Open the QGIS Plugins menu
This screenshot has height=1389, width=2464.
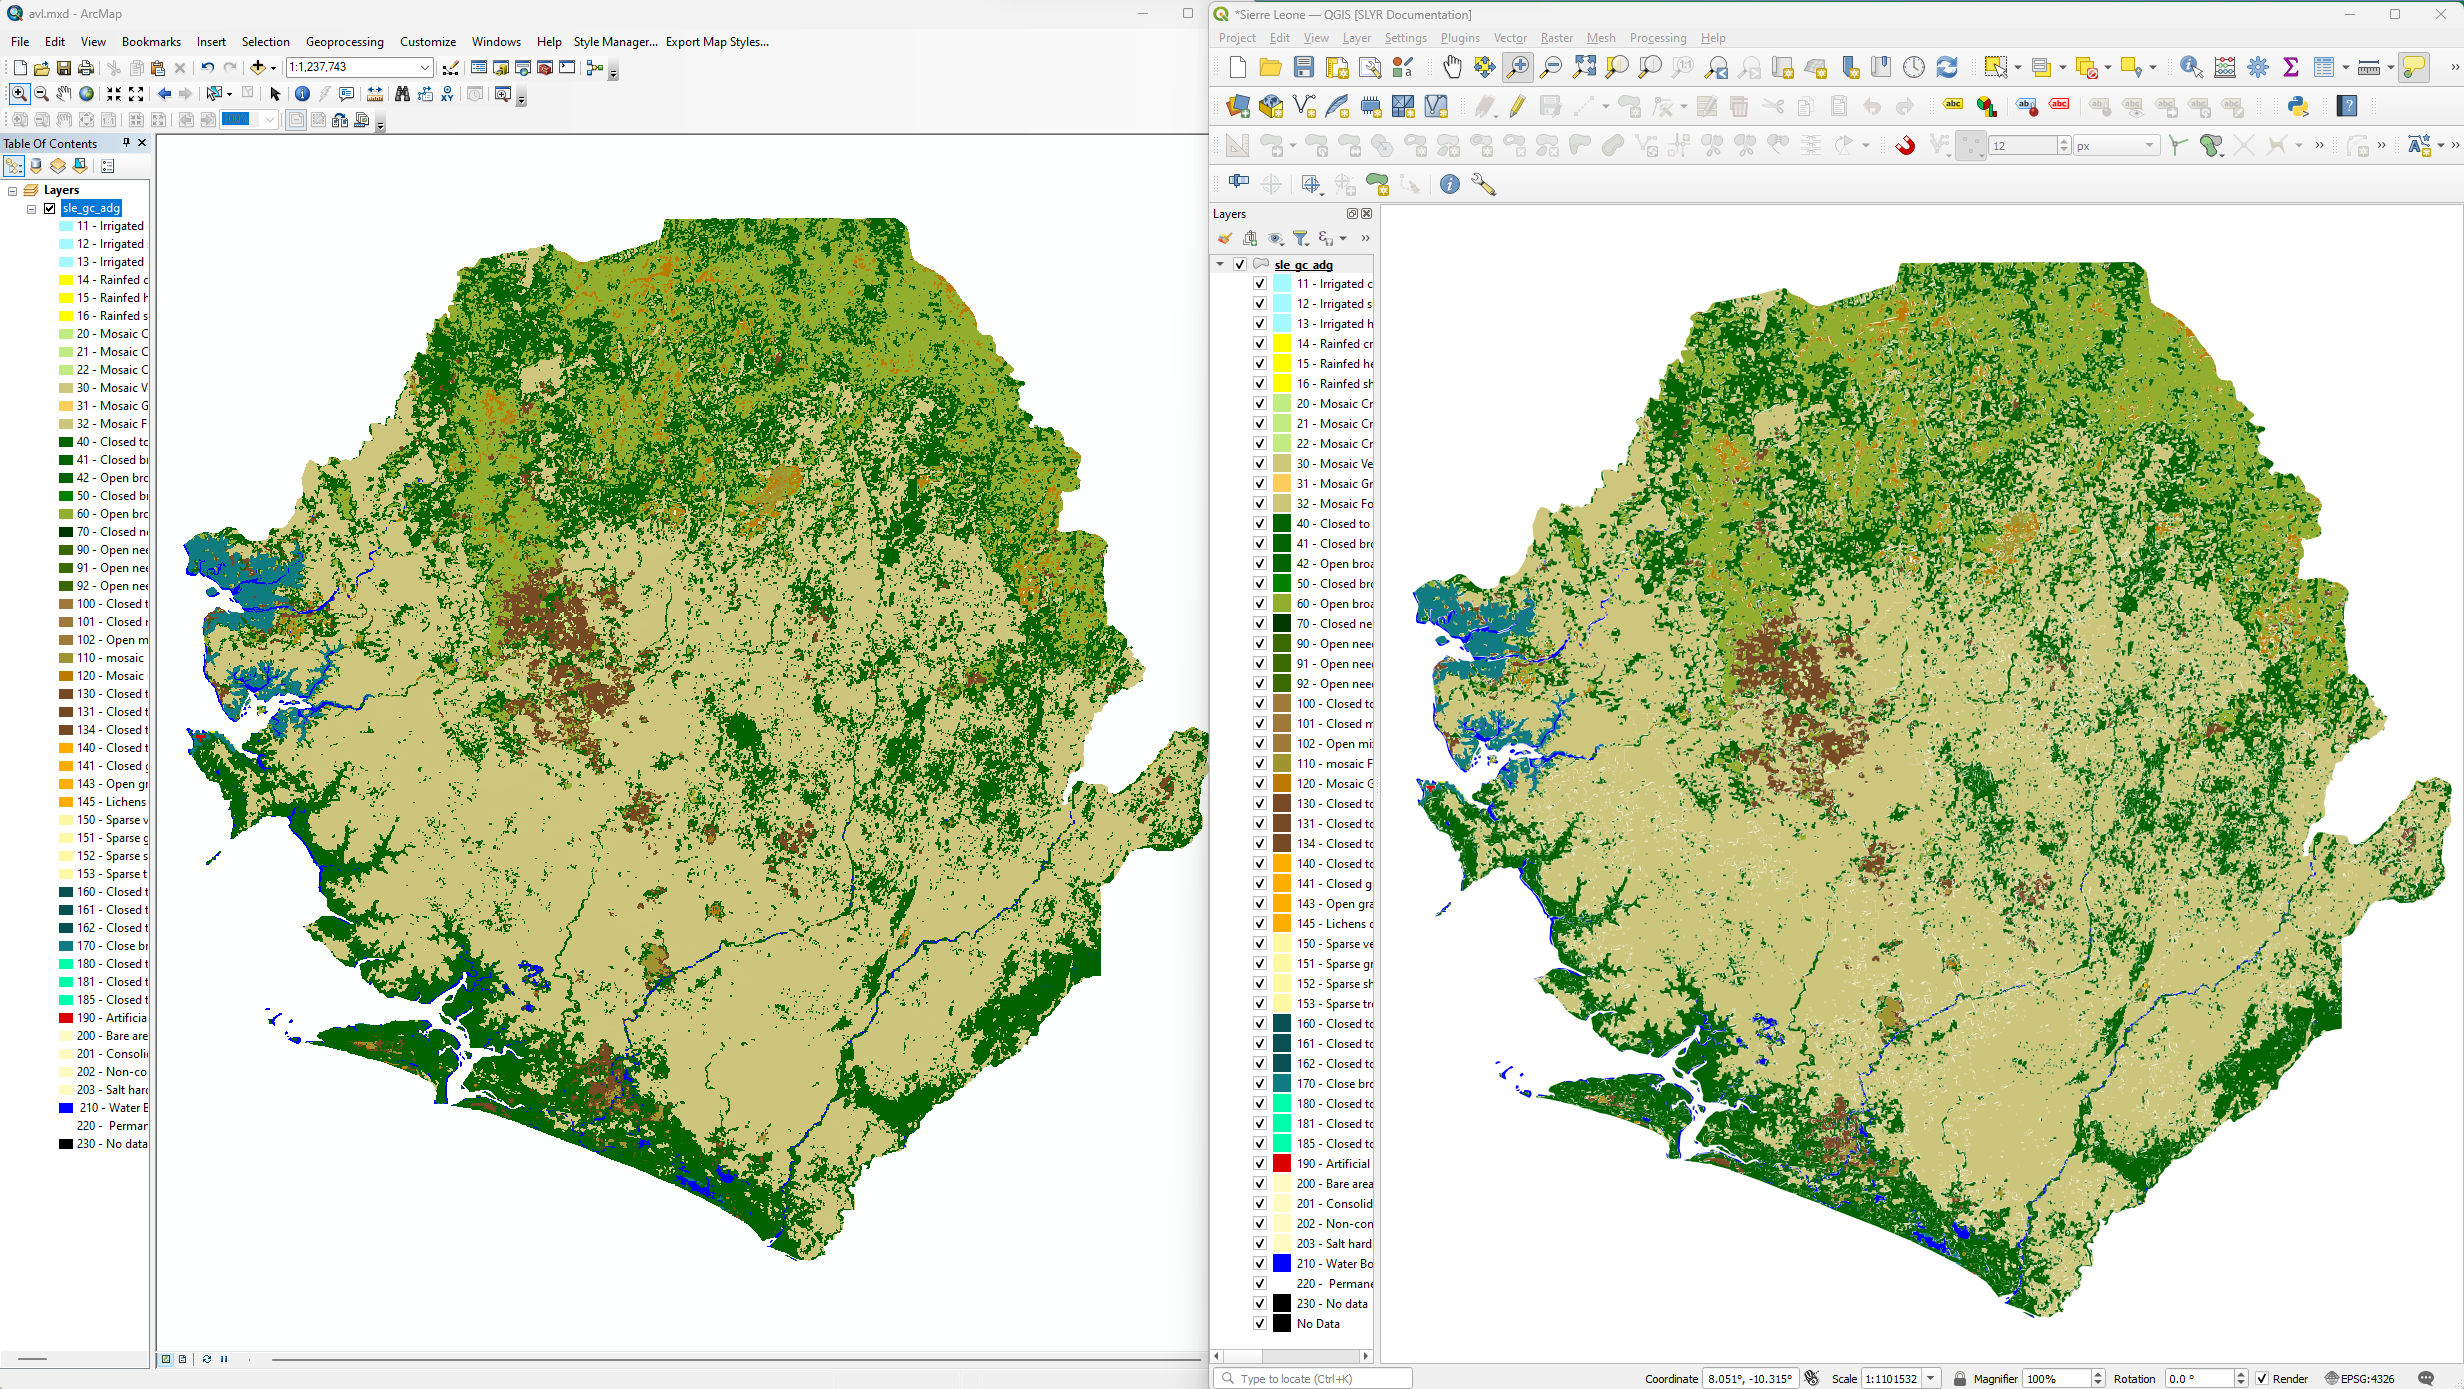pos(1460,38)
